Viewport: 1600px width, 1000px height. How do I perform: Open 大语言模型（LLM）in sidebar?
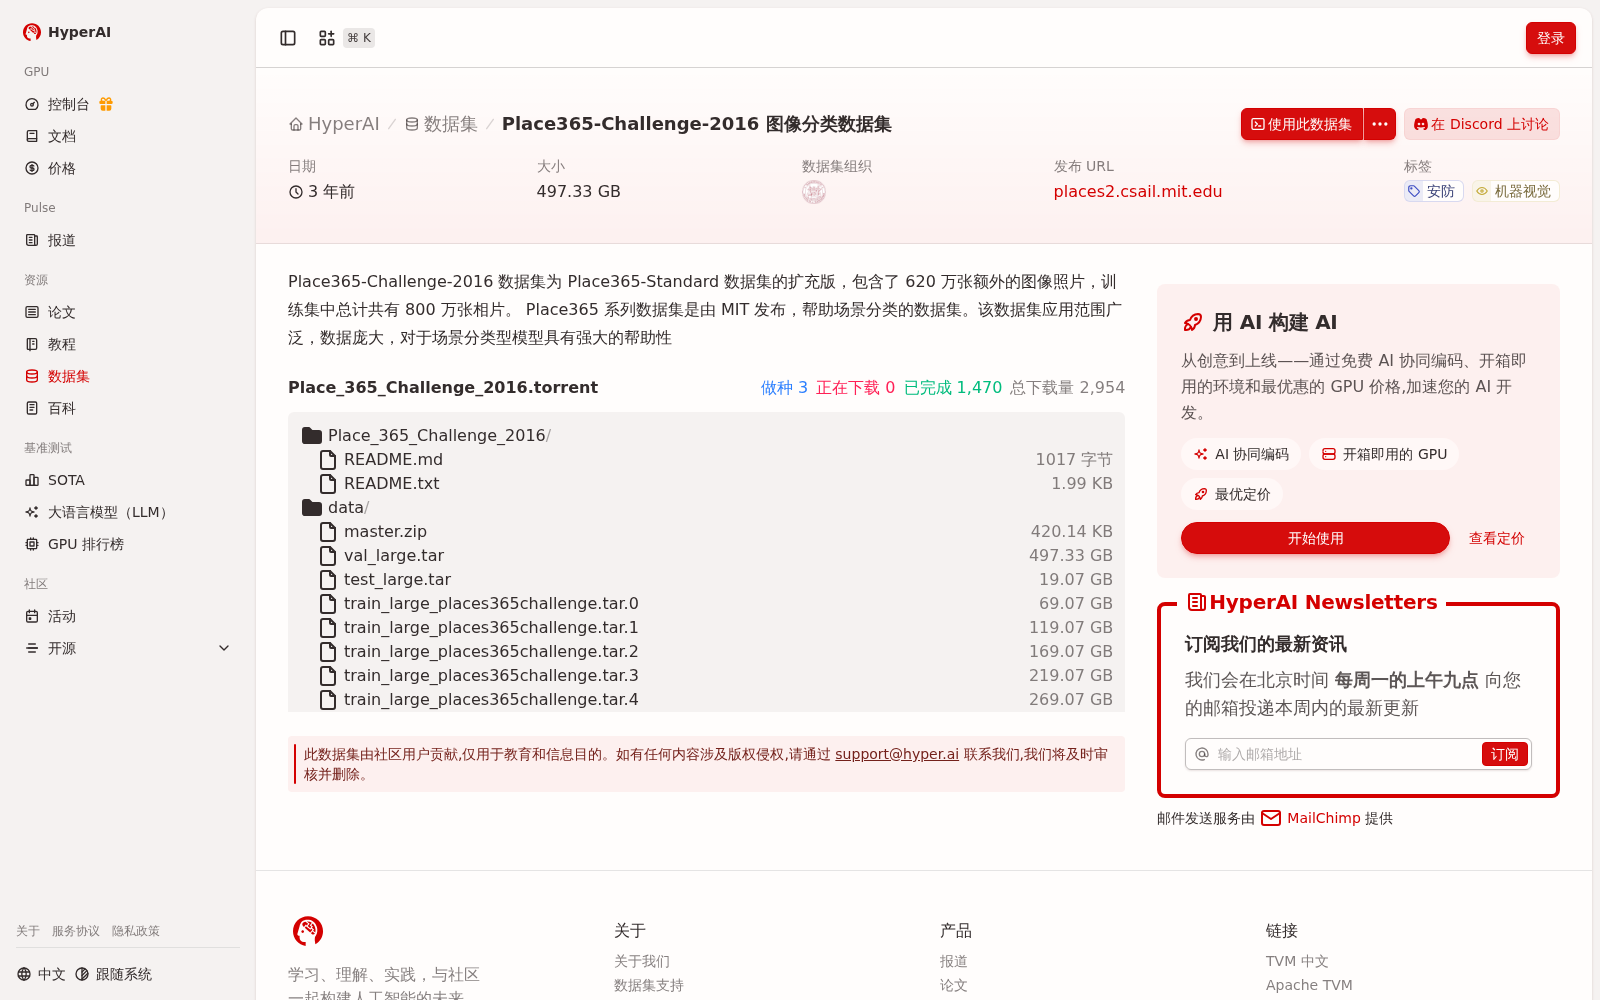coord(108,512)
